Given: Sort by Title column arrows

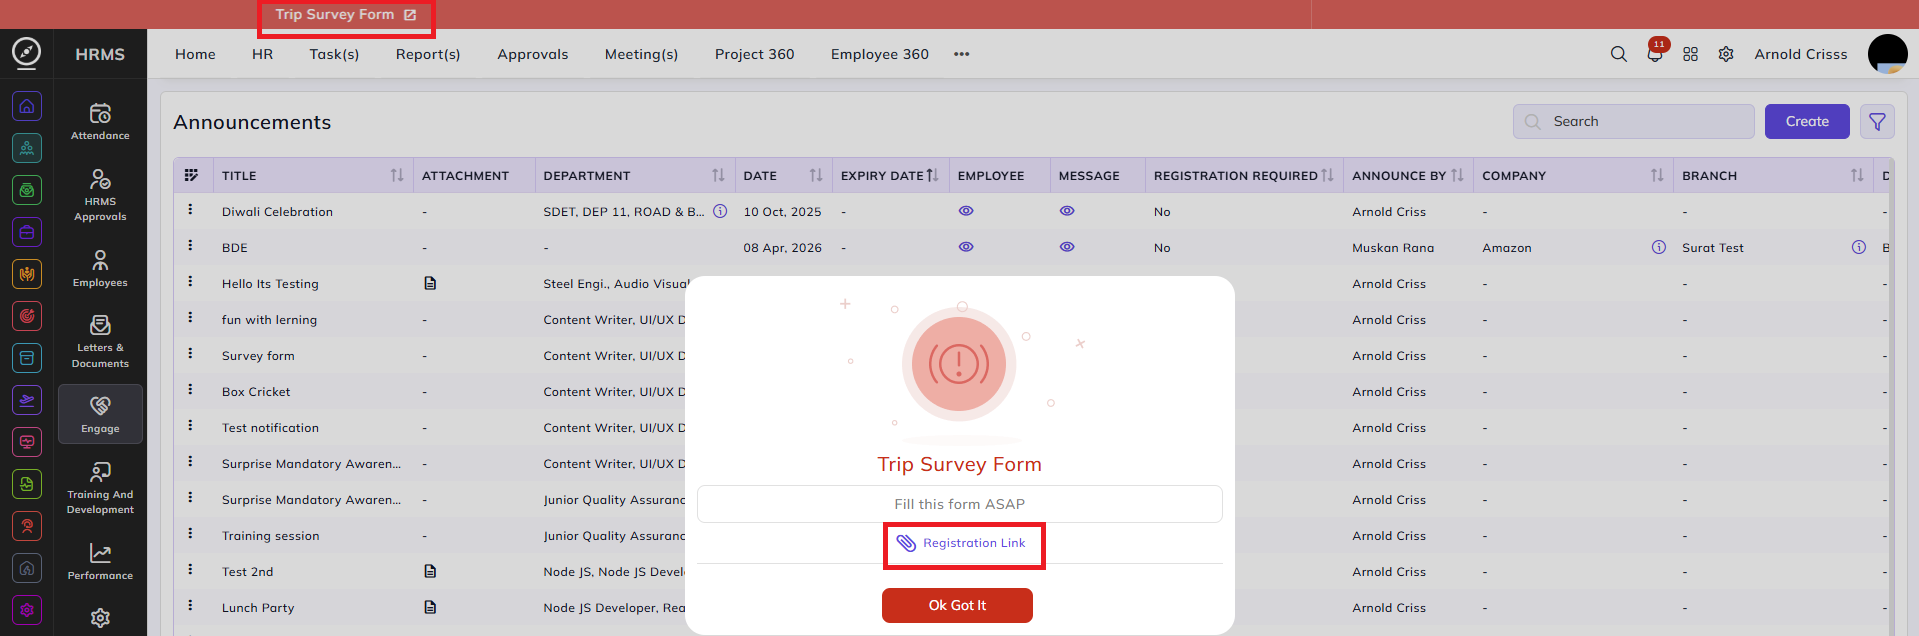Looking at the screenshot, I should click(x=397, y=175).
